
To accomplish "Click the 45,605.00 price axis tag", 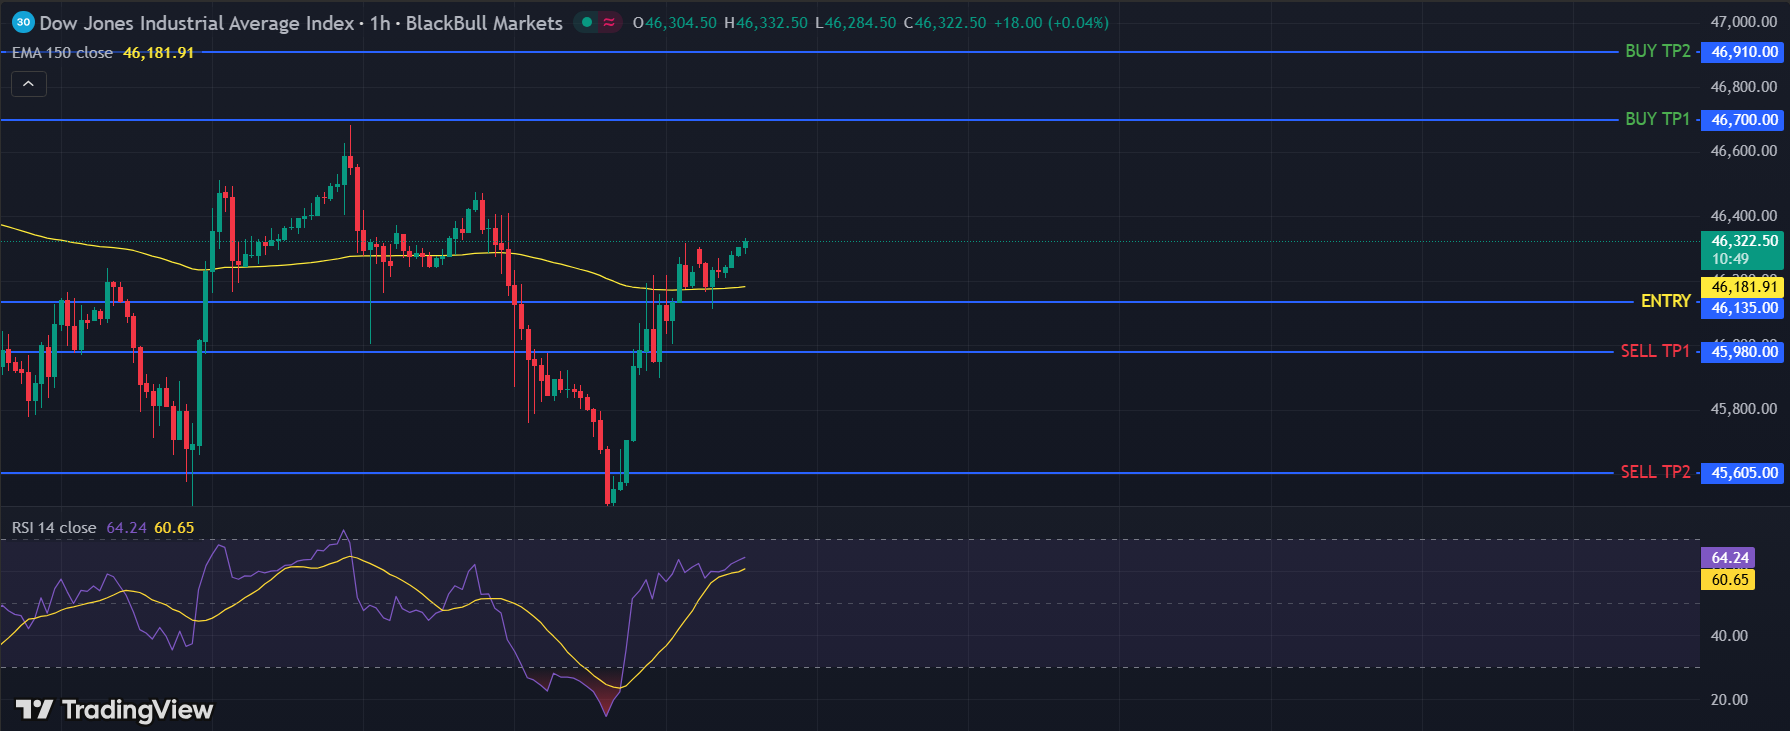I will pos(1743,473).
